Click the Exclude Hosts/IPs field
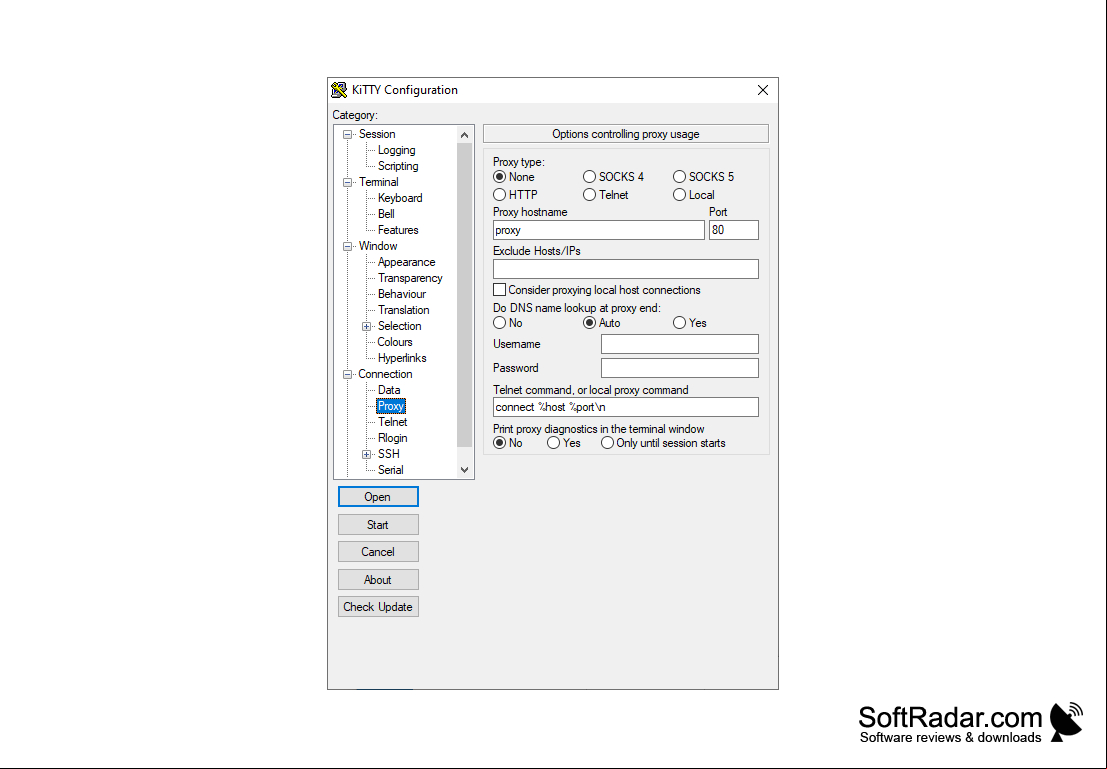 pyautogui.click(x=626, y=269)
